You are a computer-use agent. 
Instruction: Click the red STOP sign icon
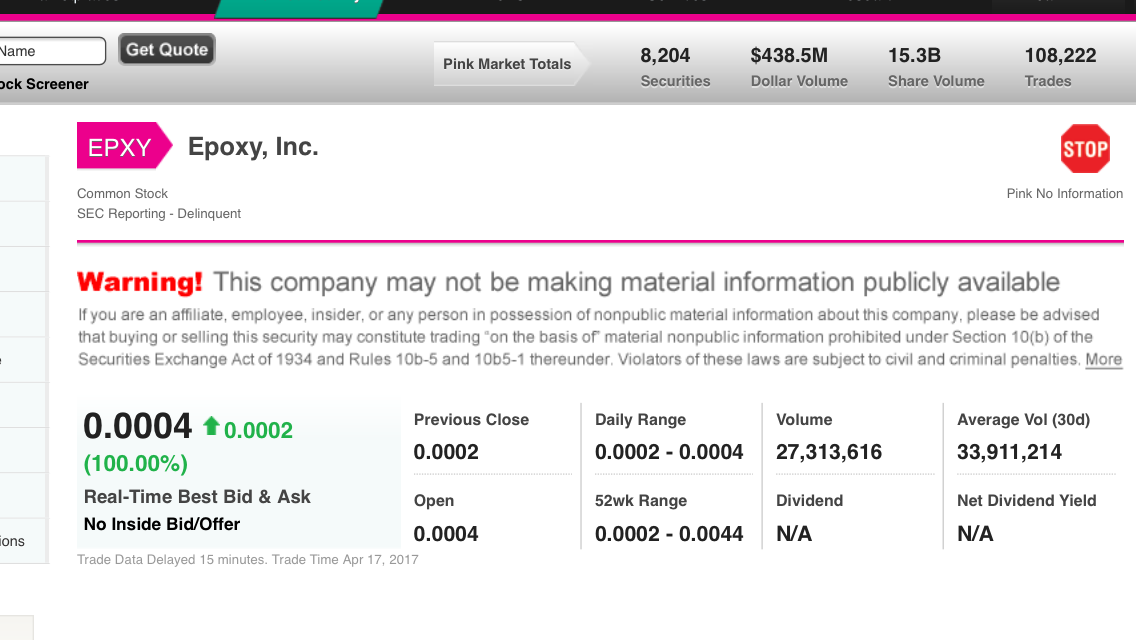1085,149
